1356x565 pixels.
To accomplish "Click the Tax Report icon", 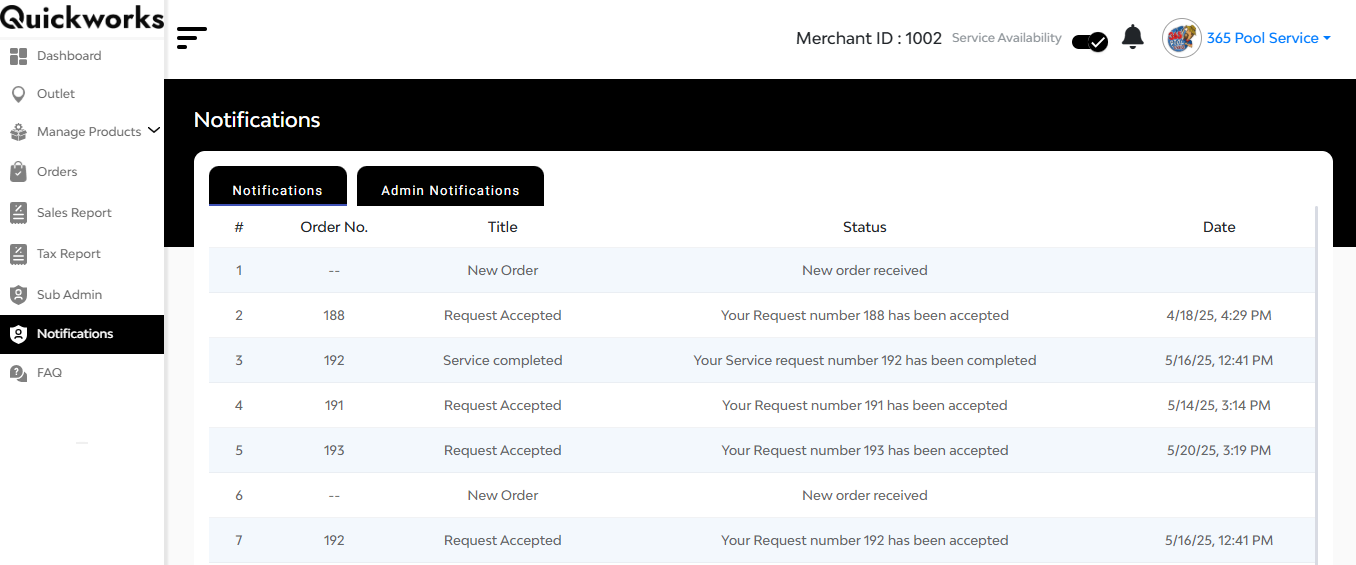I will pos(18,254).
